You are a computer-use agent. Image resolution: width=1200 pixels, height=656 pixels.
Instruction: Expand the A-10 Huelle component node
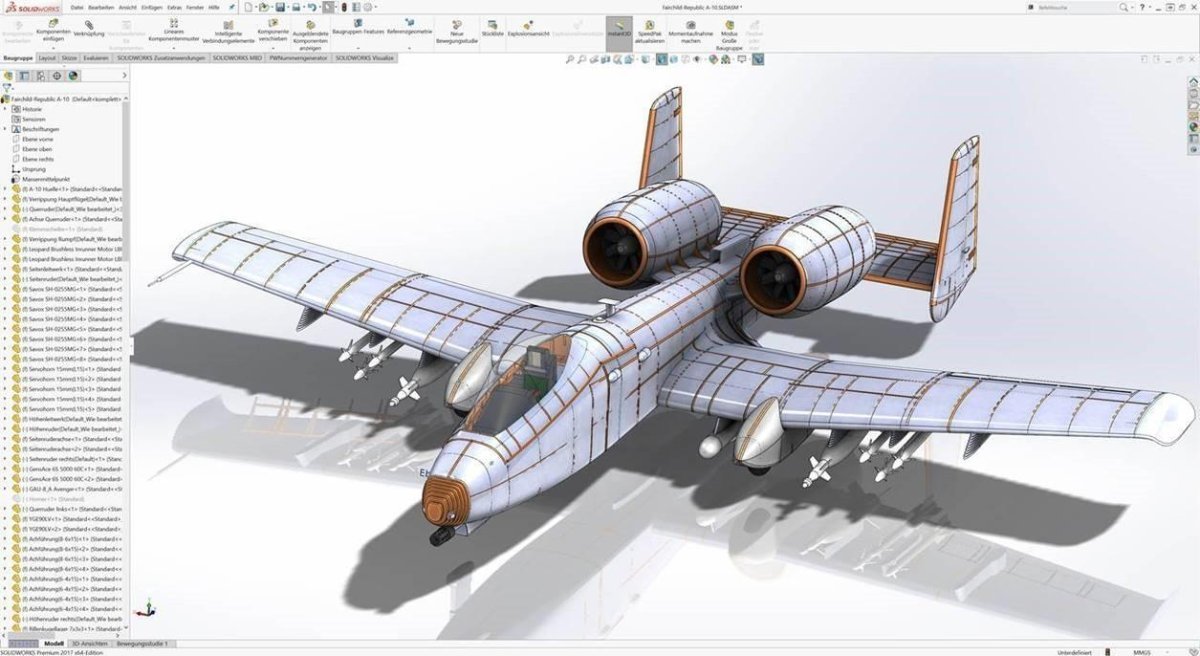click(x=5, y=188)
